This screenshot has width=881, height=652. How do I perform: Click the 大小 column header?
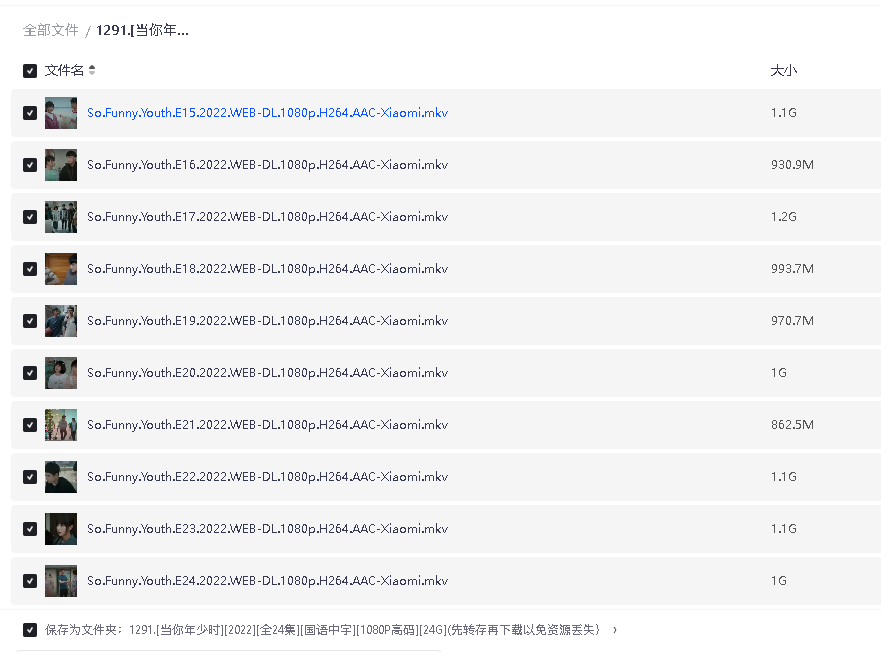[783, 71]
